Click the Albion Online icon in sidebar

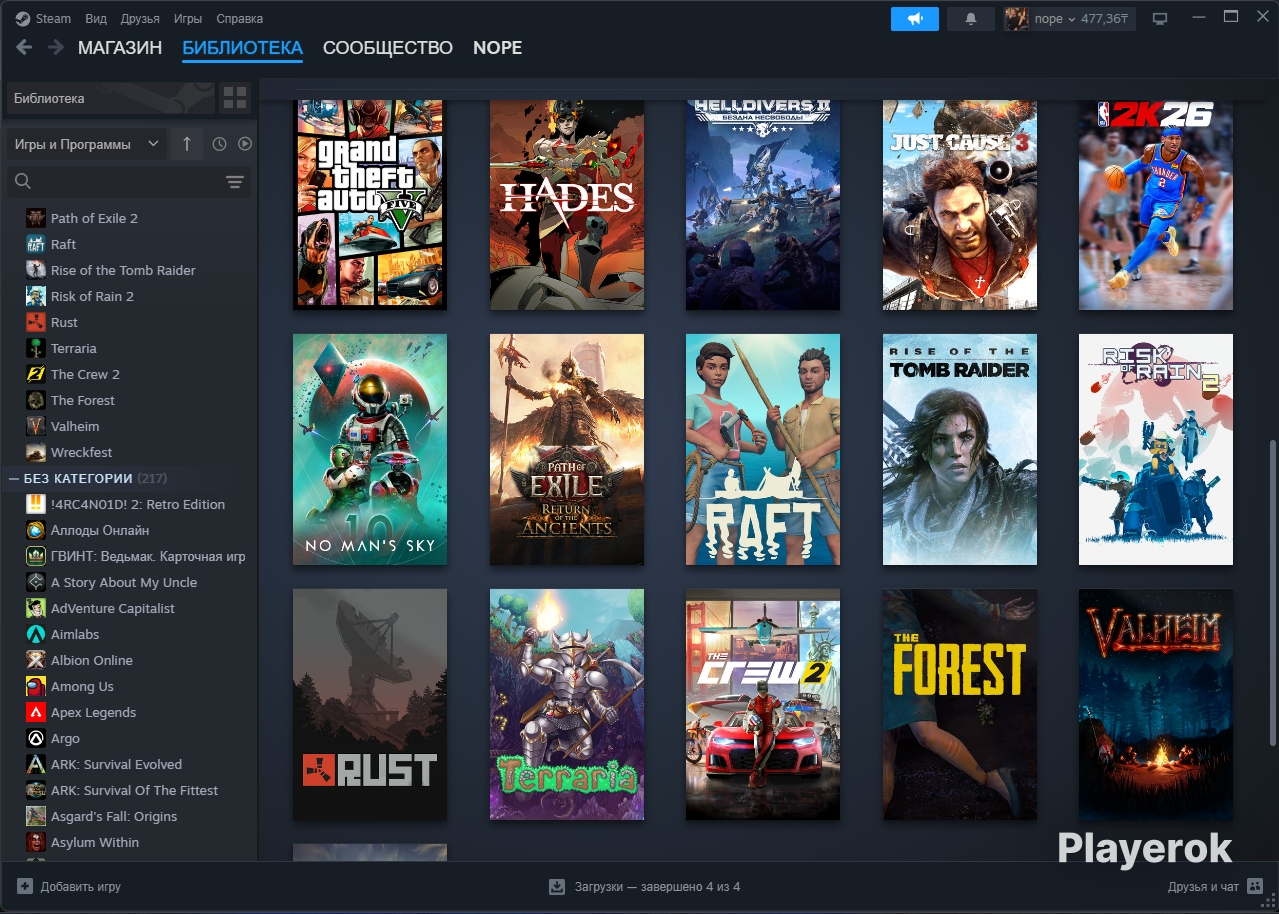coord(36,660)
